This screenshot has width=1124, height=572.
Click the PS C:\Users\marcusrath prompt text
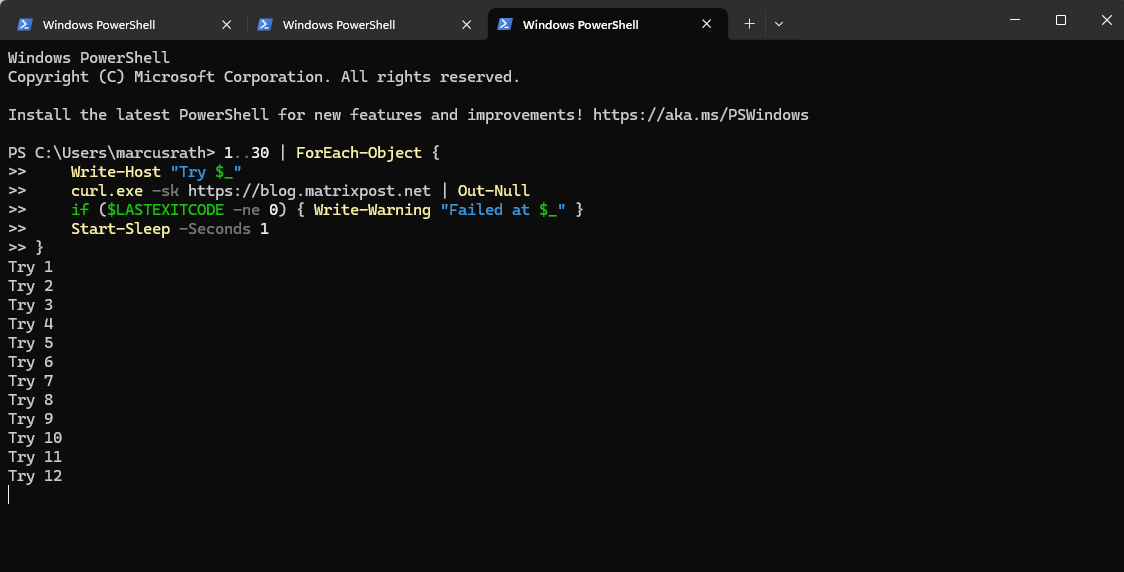point(111,153)
